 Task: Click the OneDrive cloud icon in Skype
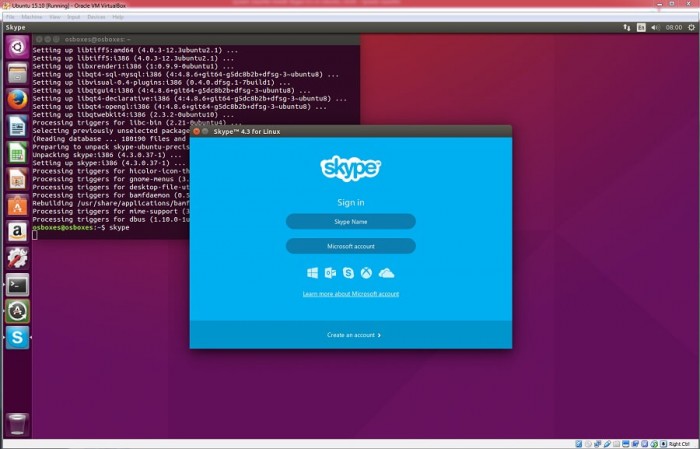[386, 273]
